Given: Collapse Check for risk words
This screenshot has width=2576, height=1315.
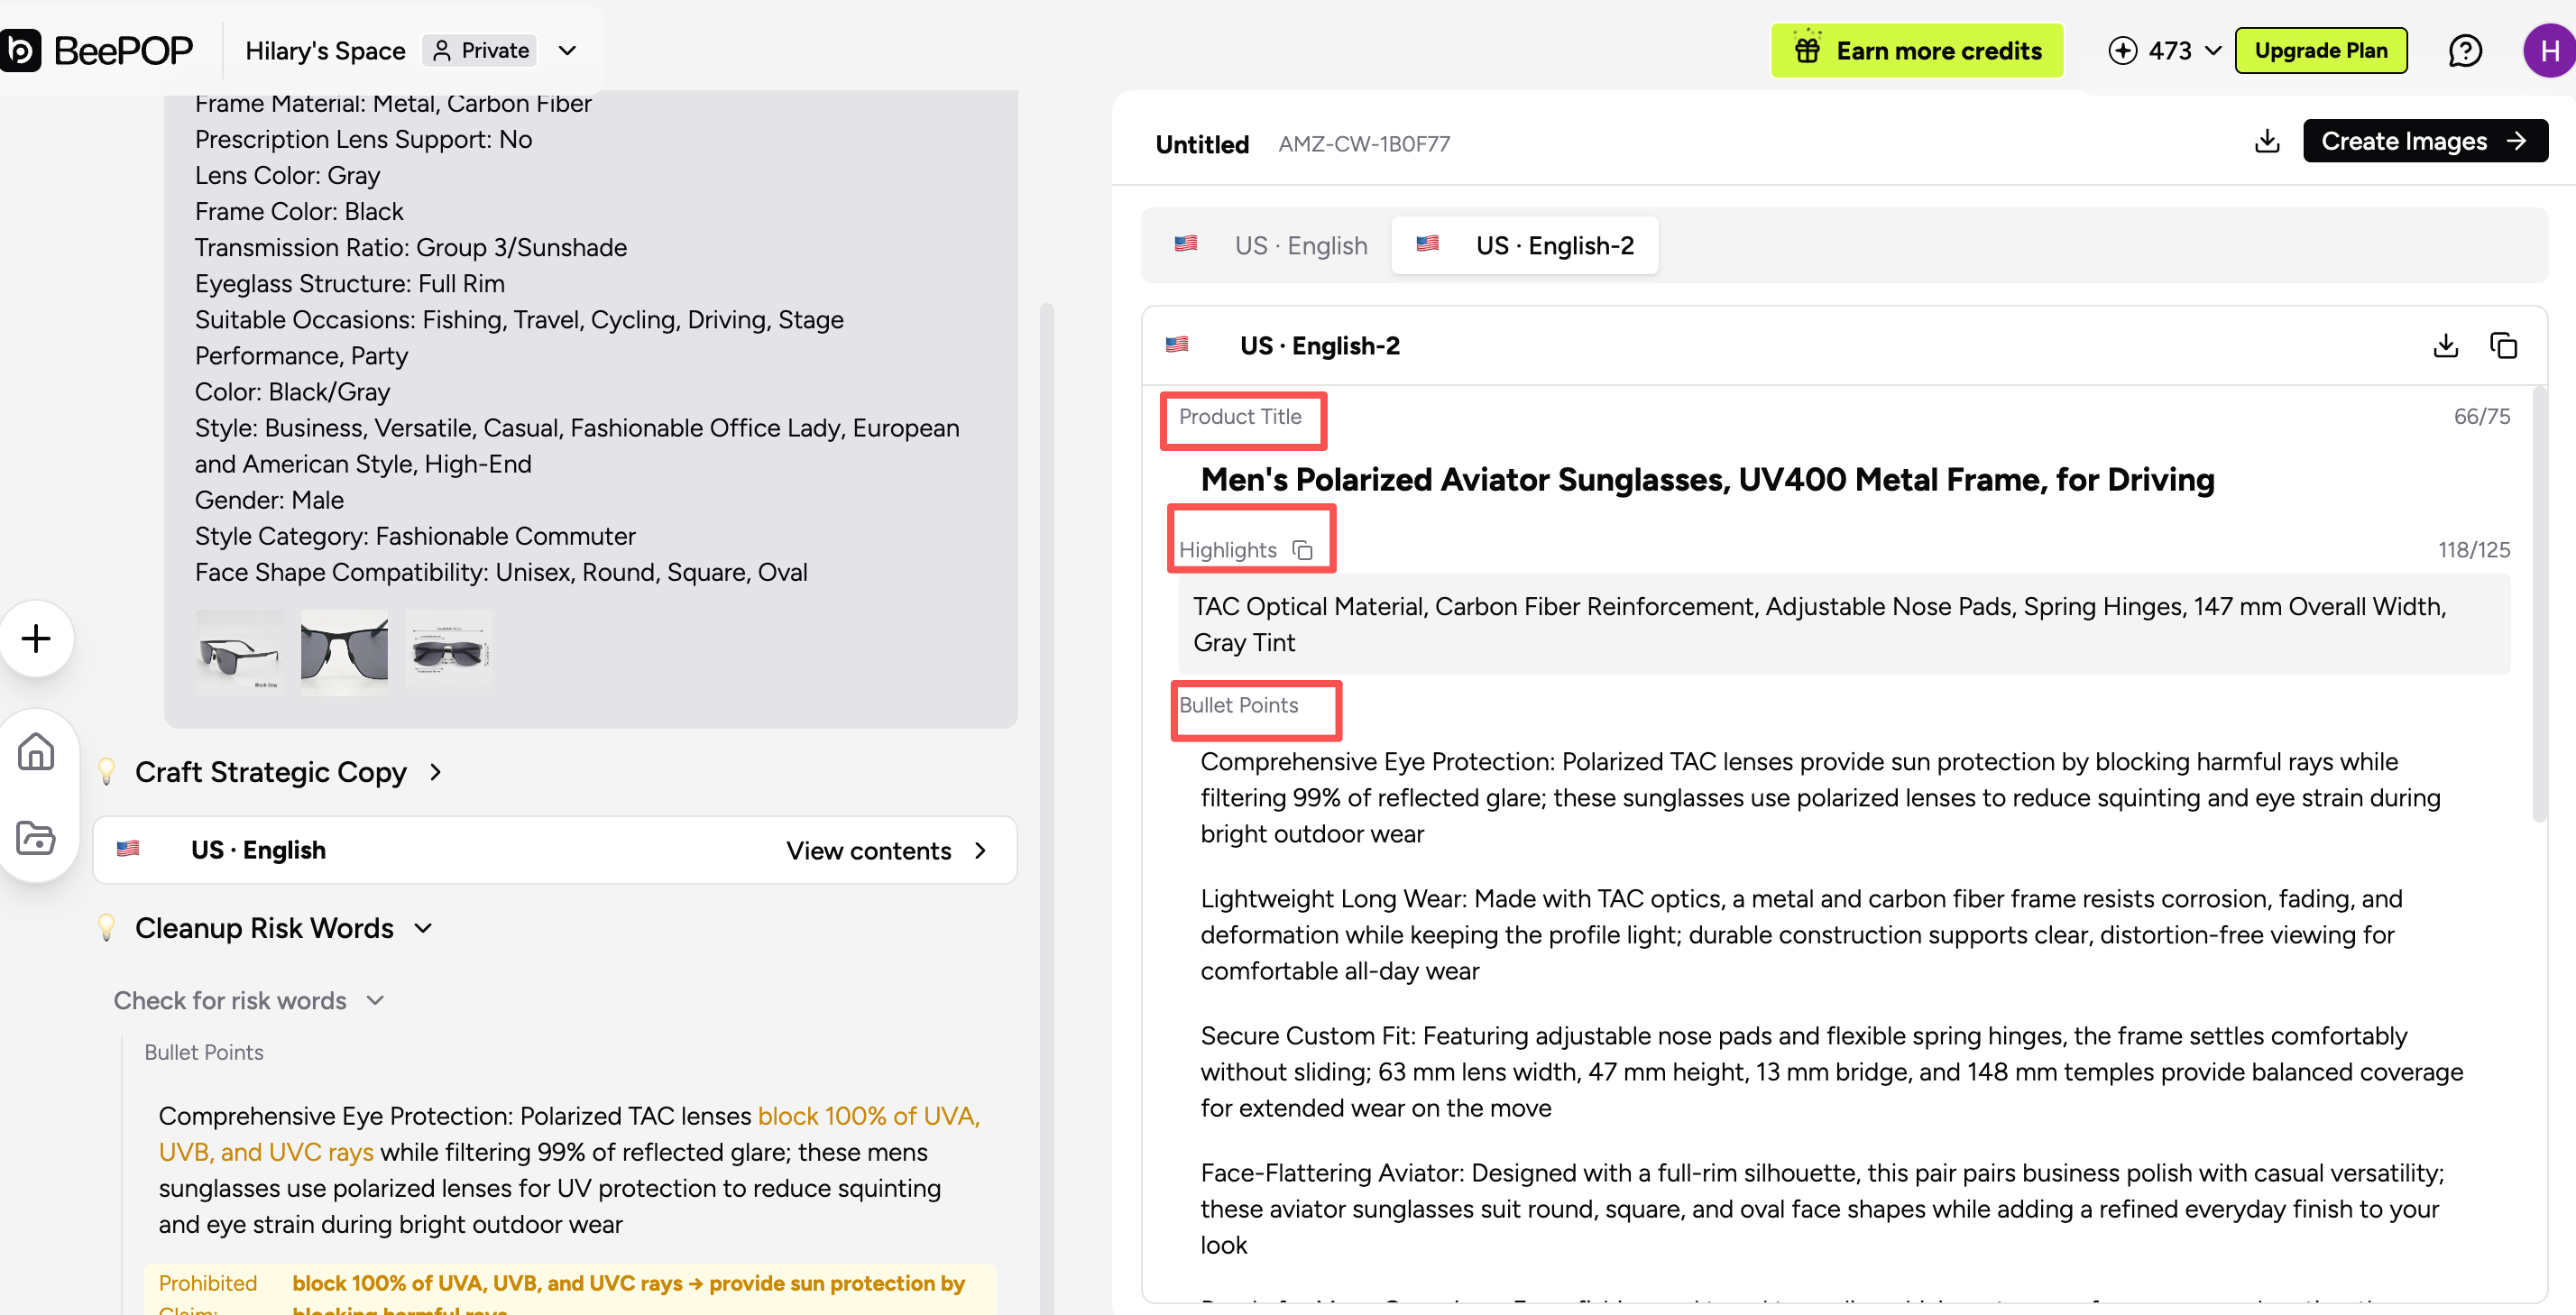Looking at the screenshot, I should point(375,1000).
